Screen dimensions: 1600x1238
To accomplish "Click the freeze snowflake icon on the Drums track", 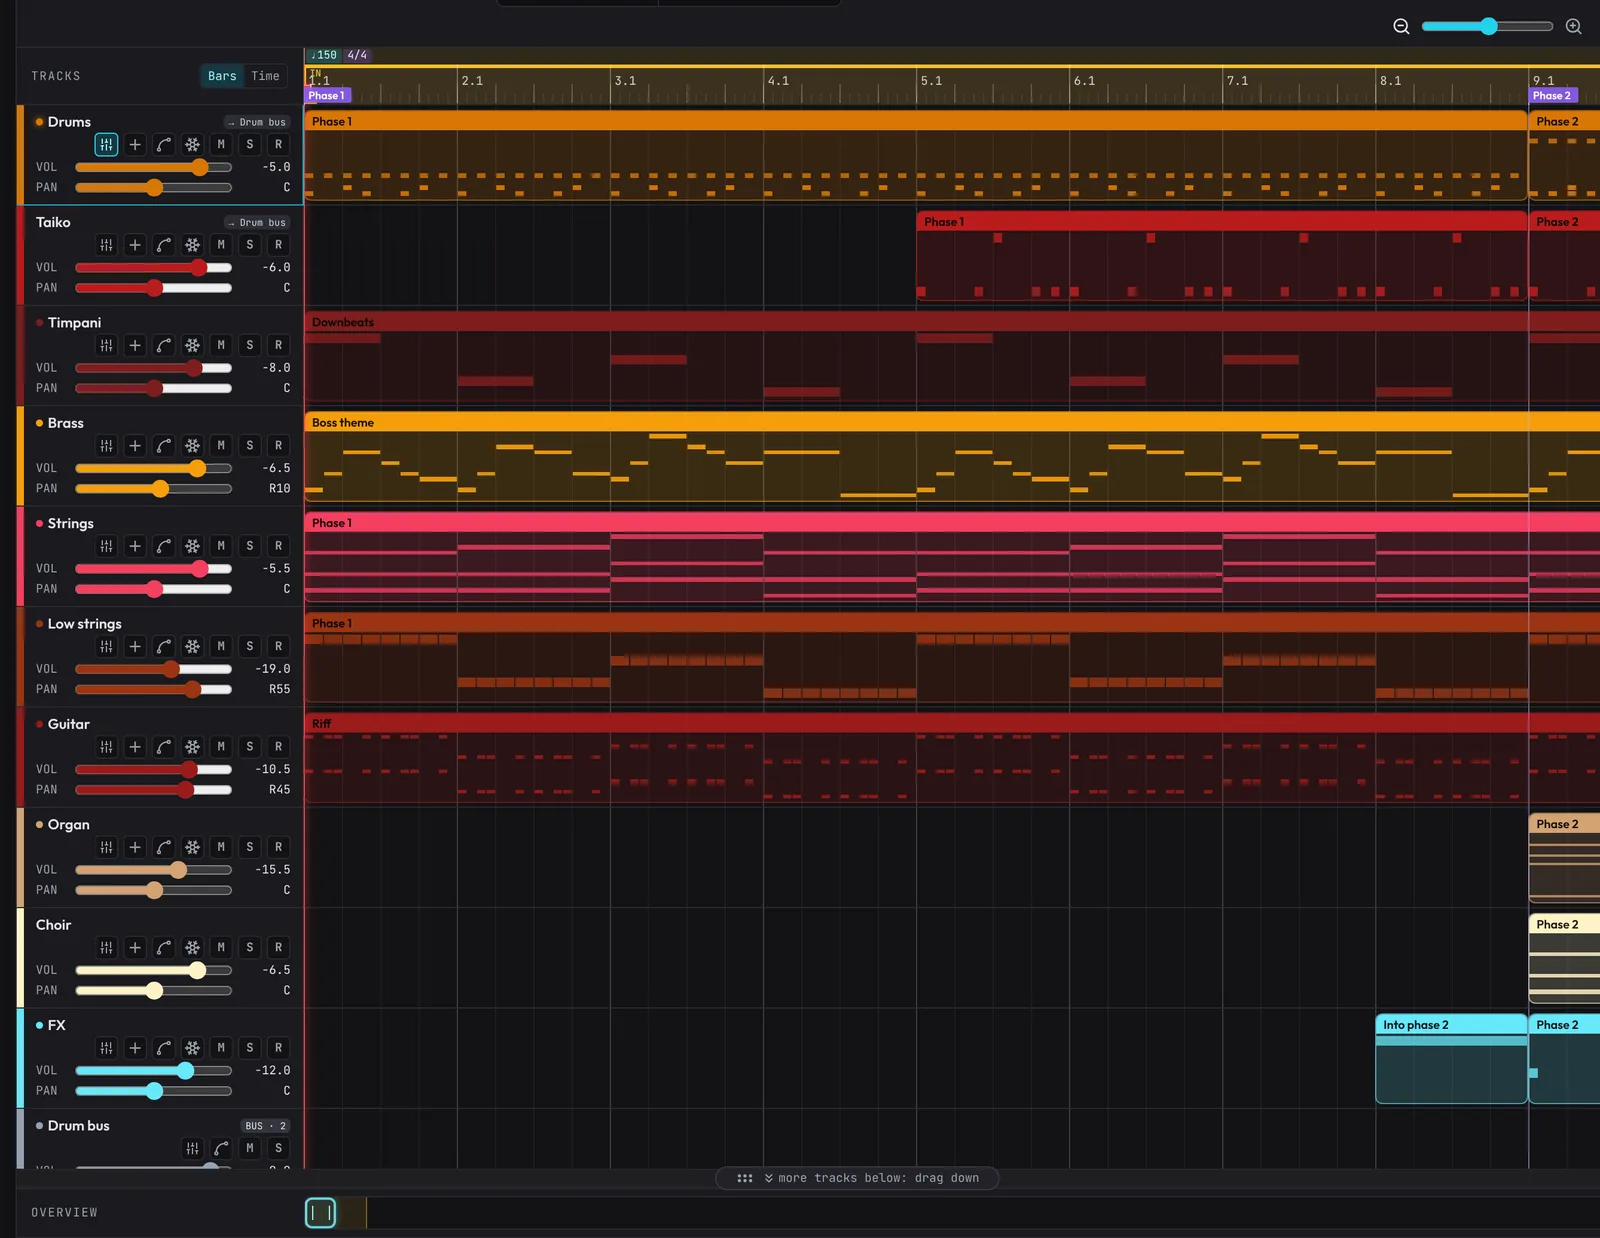I will pos(193,145).
